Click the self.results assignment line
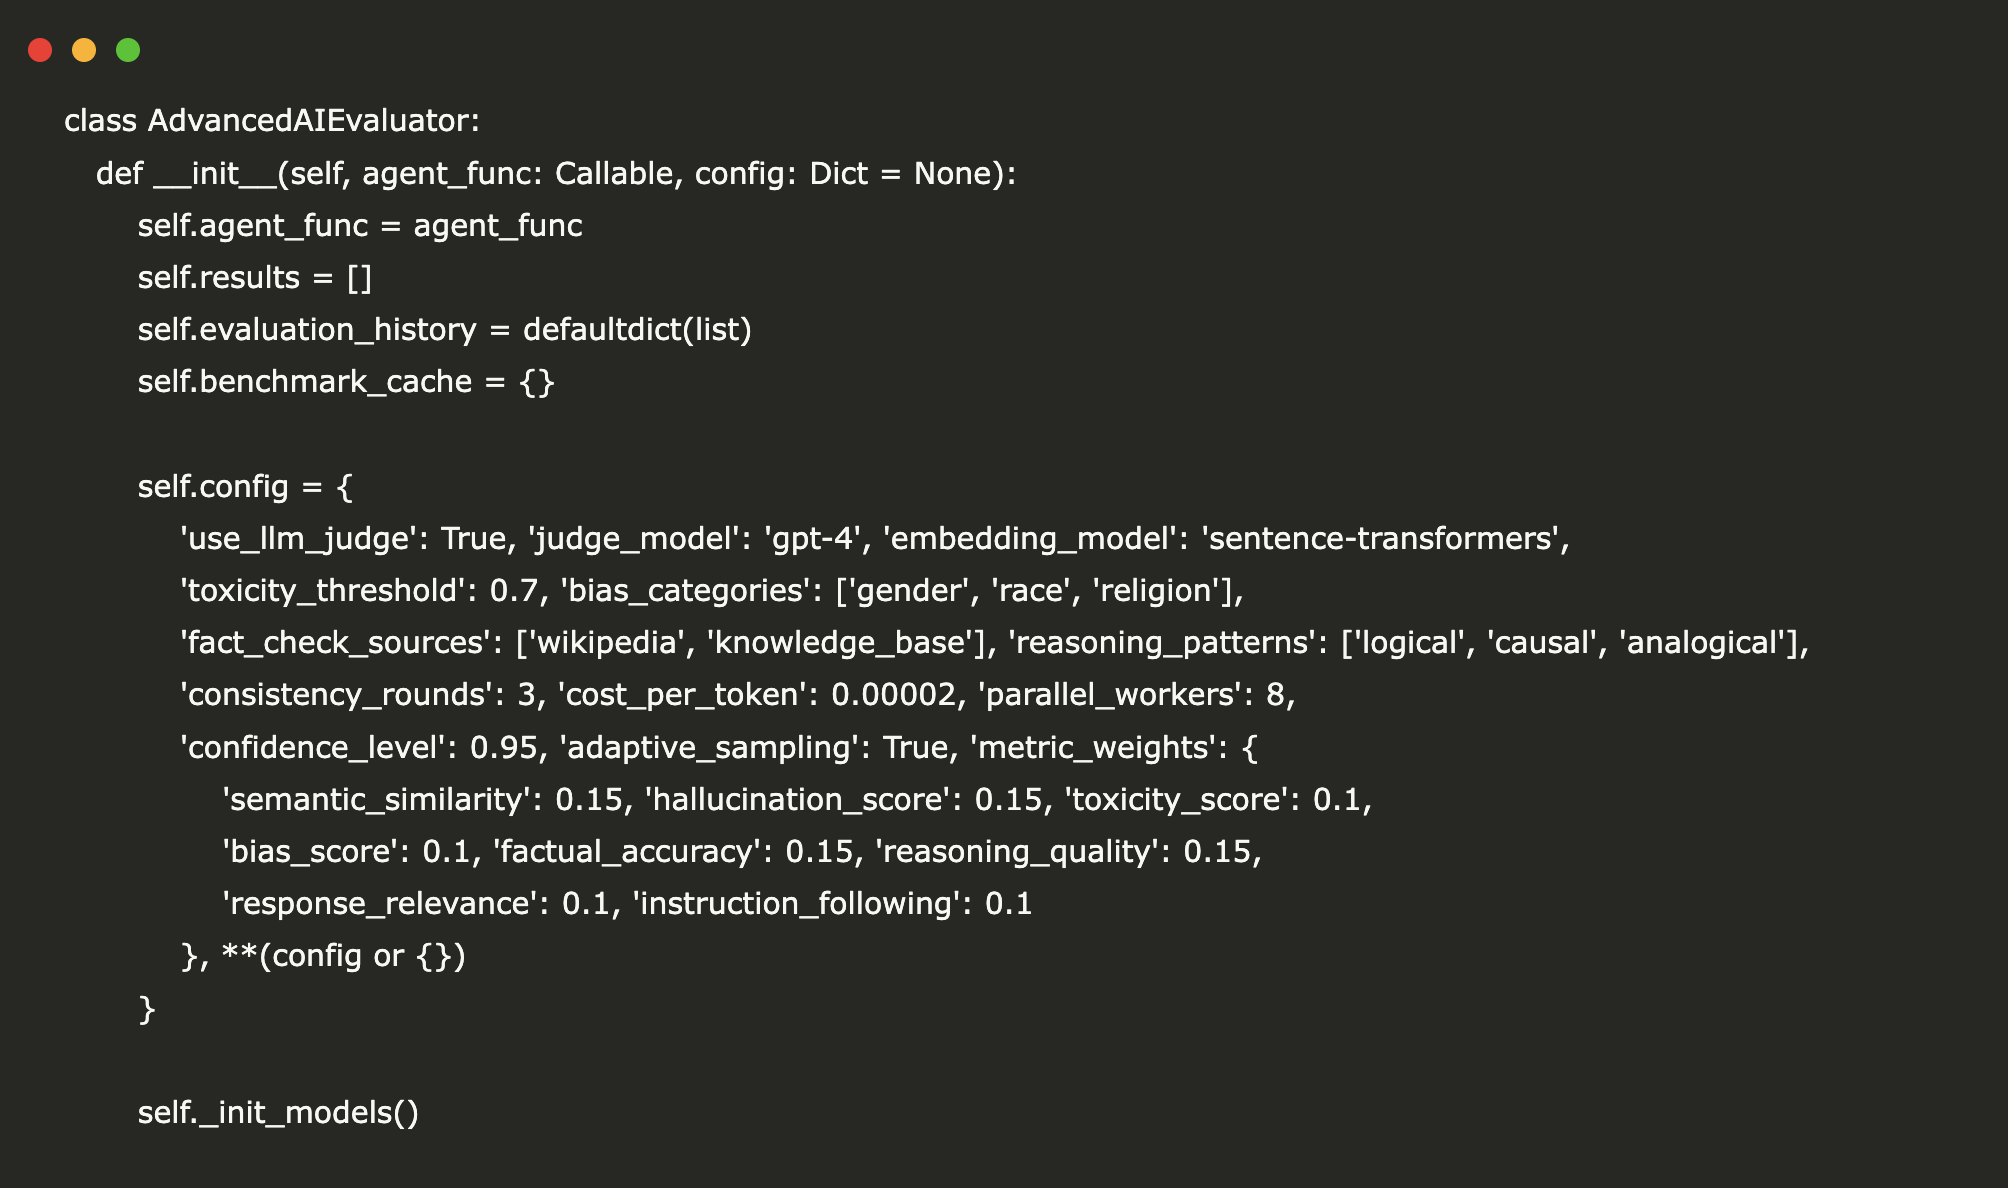Screen dimensions: 2008x1188 tap(254, 278)
